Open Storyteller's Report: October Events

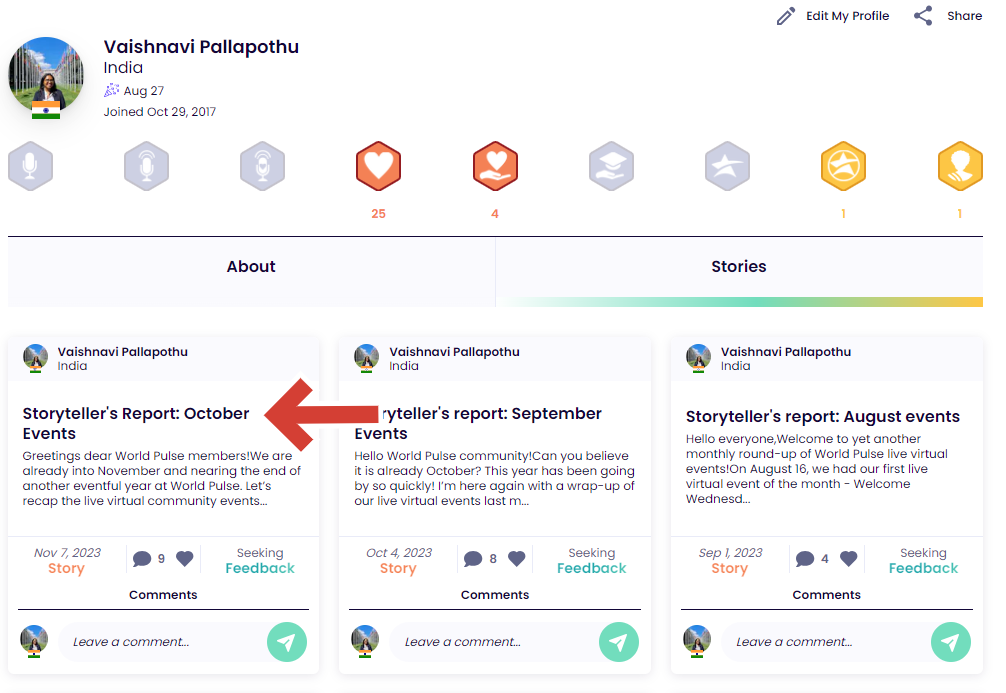point(136,423)
